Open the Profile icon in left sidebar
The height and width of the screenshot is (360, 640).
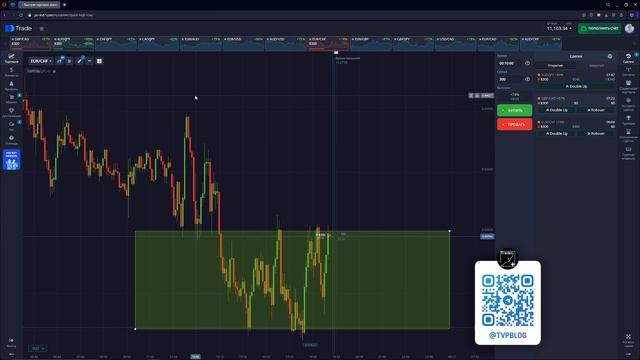click(11, 85)
